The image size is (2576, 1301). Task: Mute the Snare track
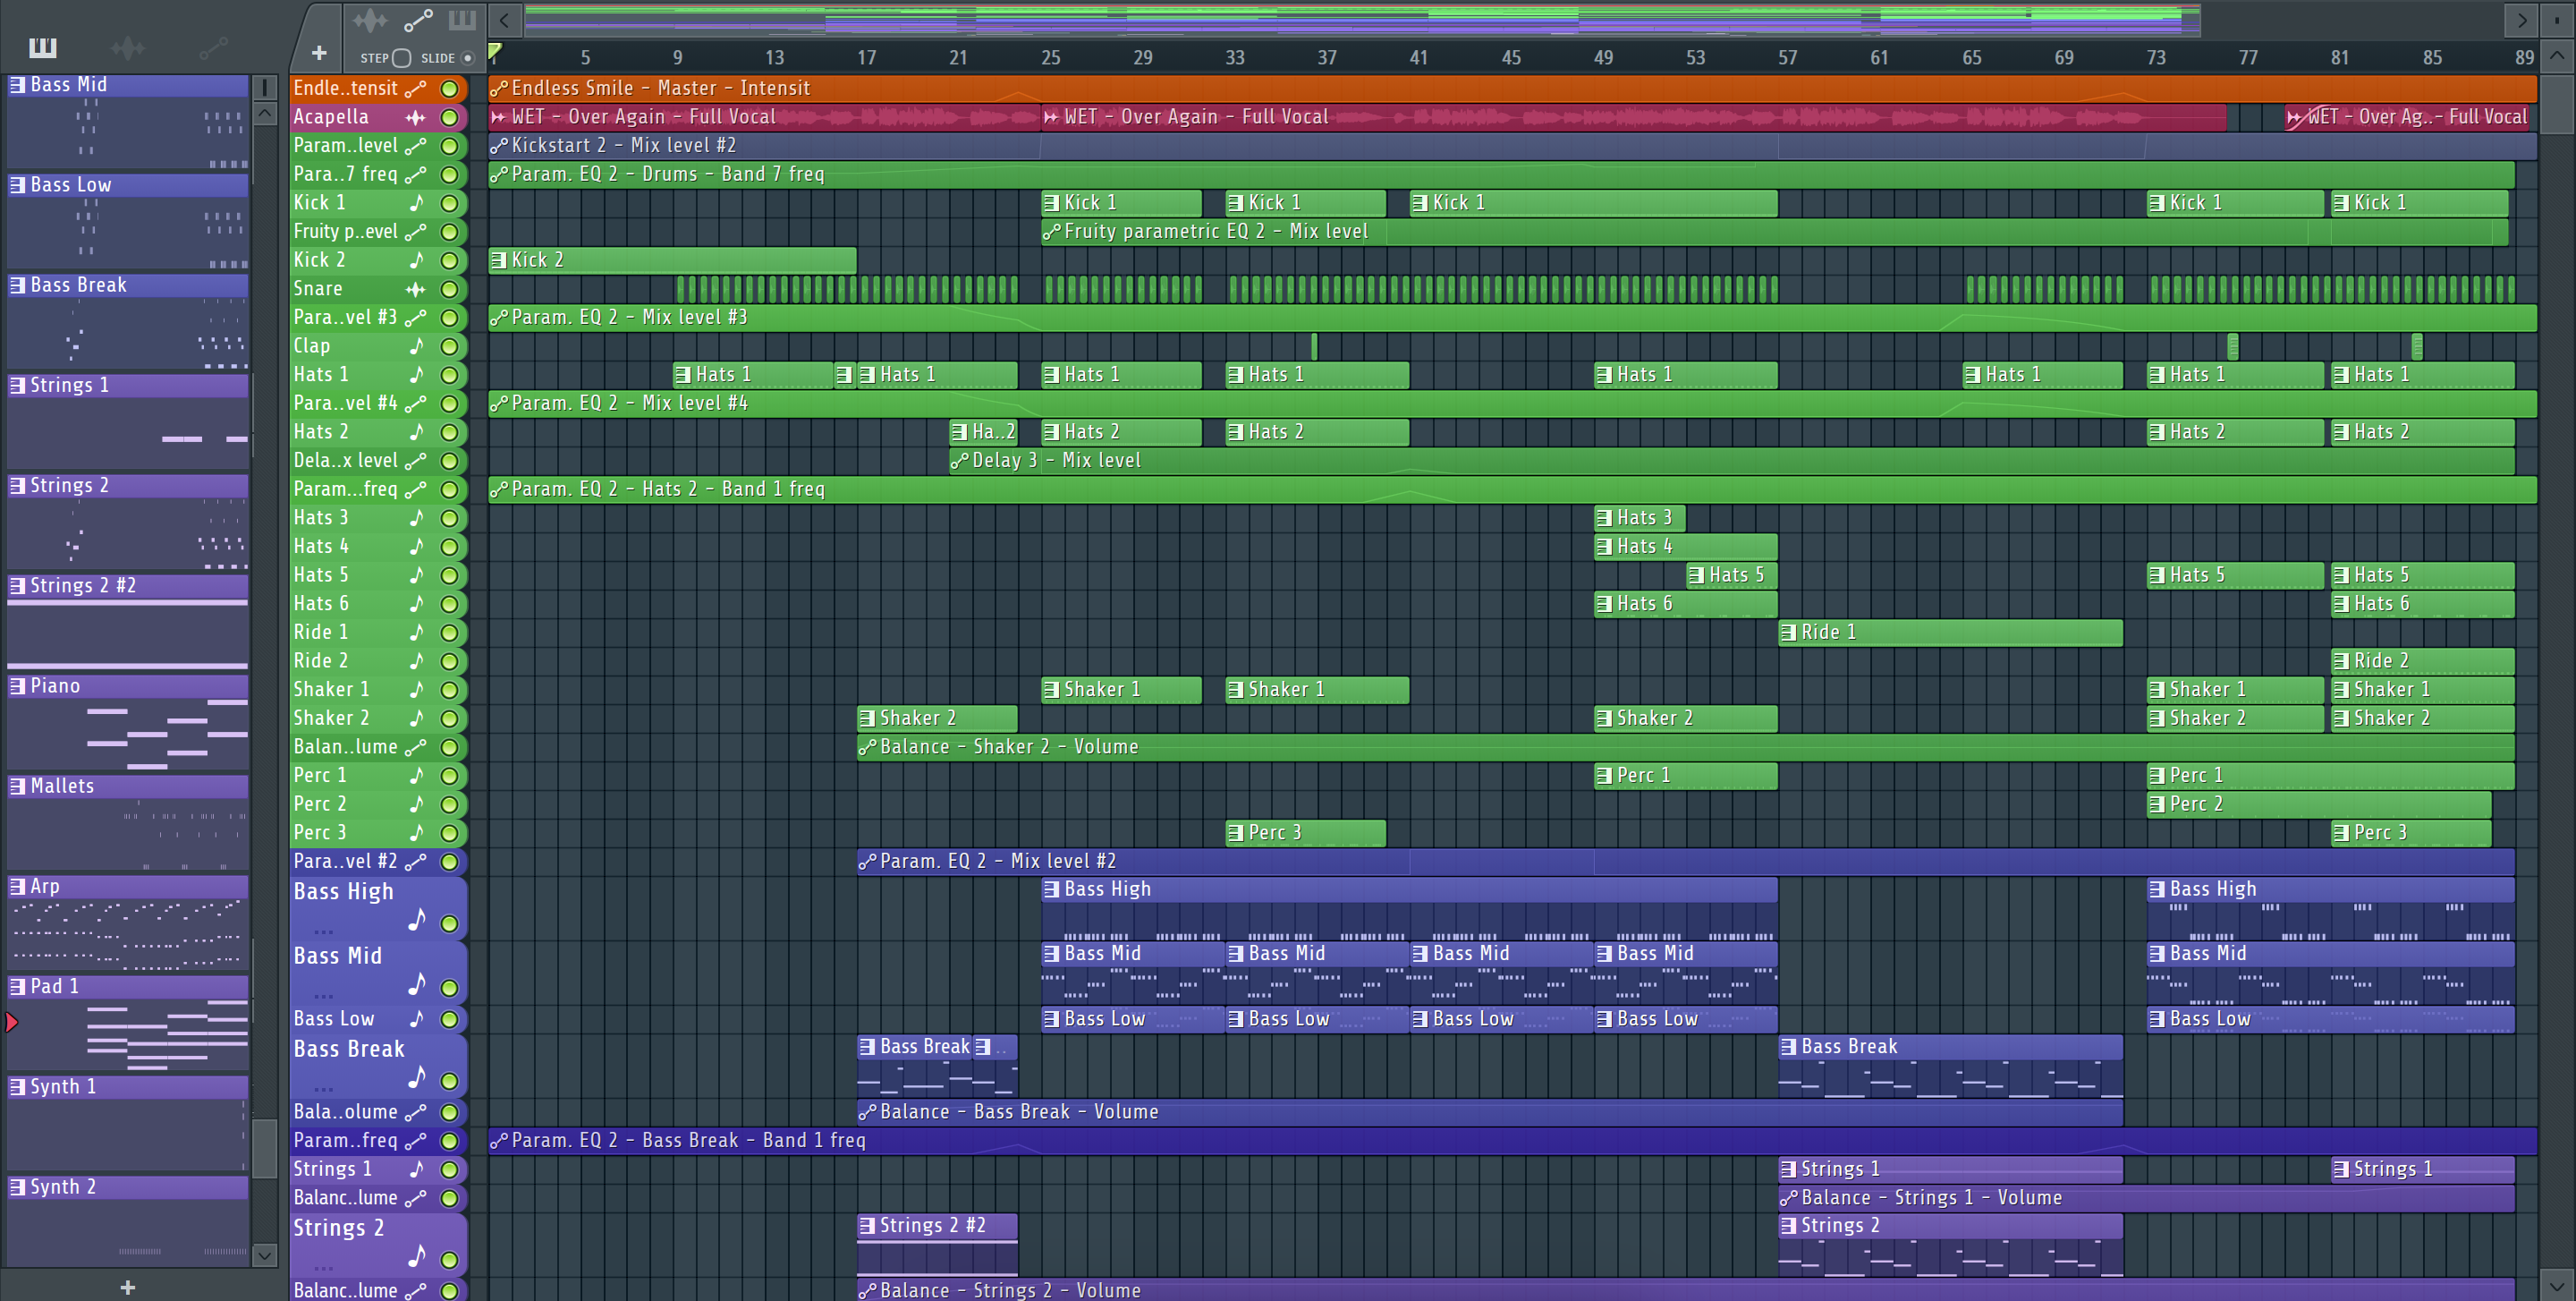[x=450, y=289]
